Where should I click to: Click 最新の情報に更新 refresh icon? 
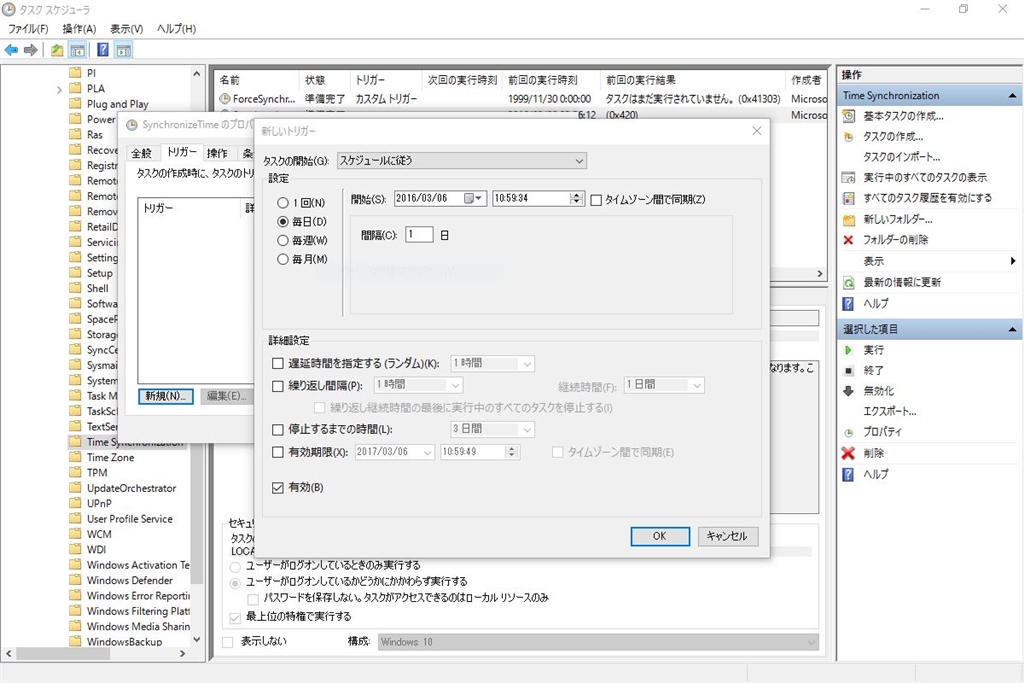[848, 283]
